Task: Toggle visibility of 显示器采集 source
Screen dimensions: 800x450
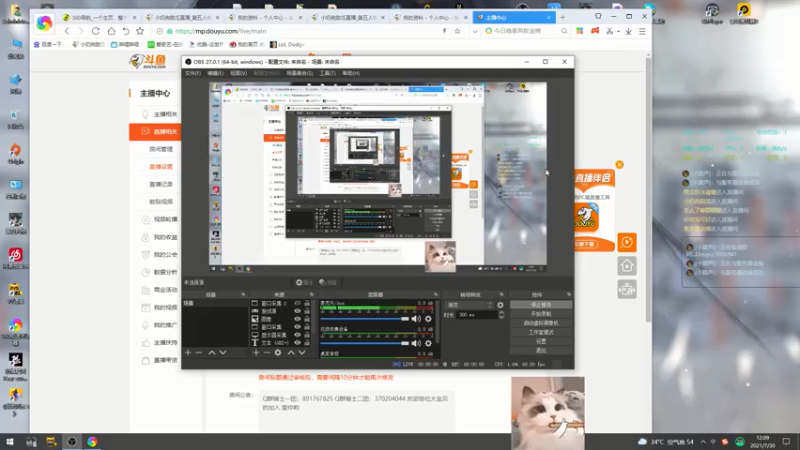Action: (x=297, y=335)
